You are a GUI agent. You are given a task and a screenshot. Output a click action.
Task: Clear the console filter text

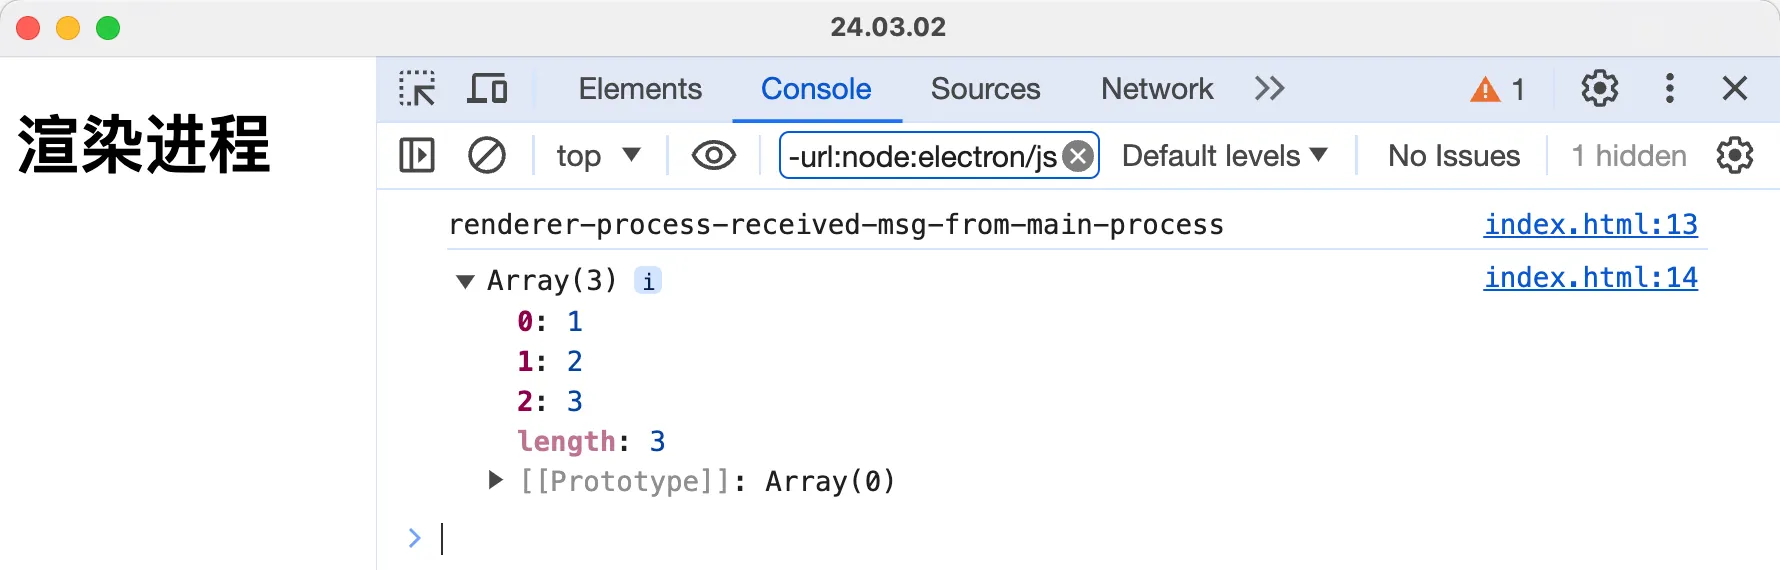point(1078,156)
